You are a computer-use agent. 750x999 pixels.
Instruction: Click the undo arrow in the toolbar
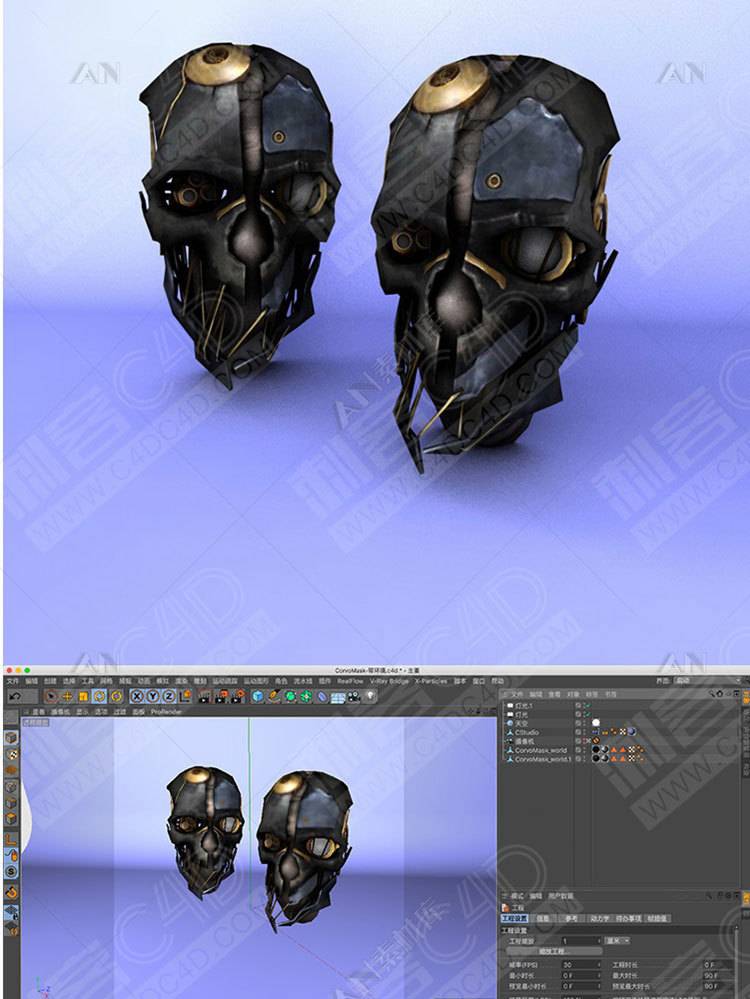click(14, 696)
